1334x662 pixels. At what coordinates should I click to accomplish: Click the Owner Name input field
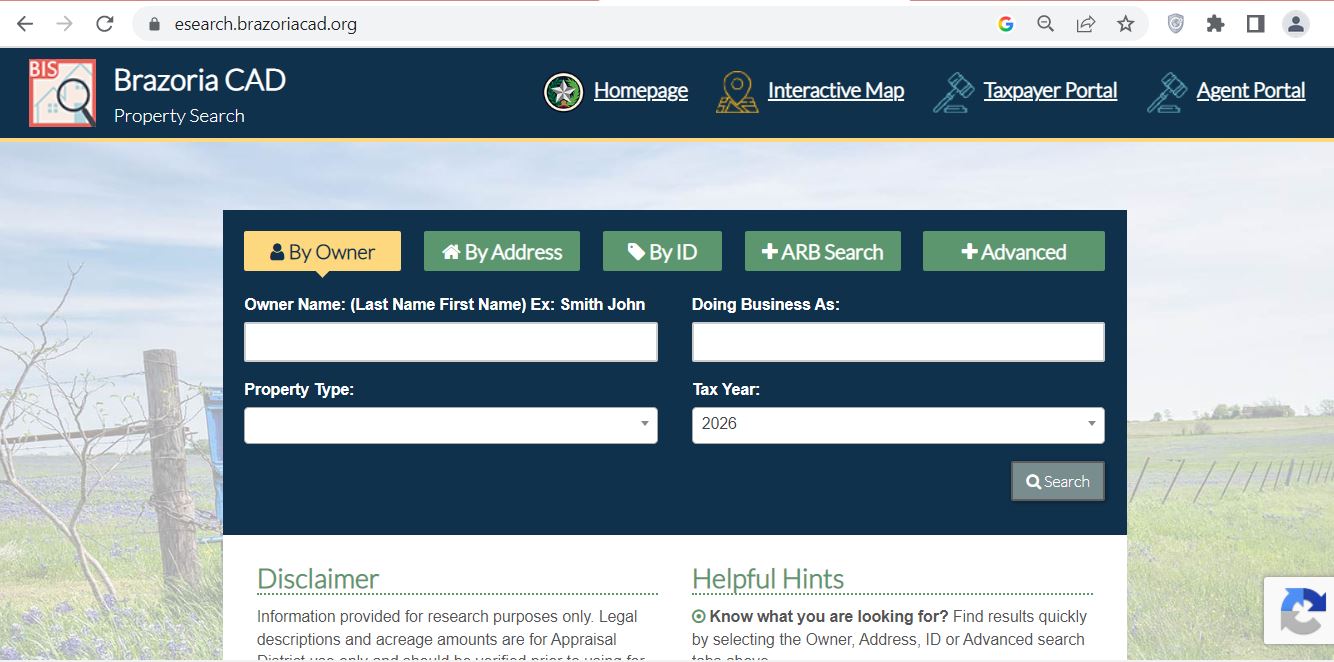(x=451, y=342)
